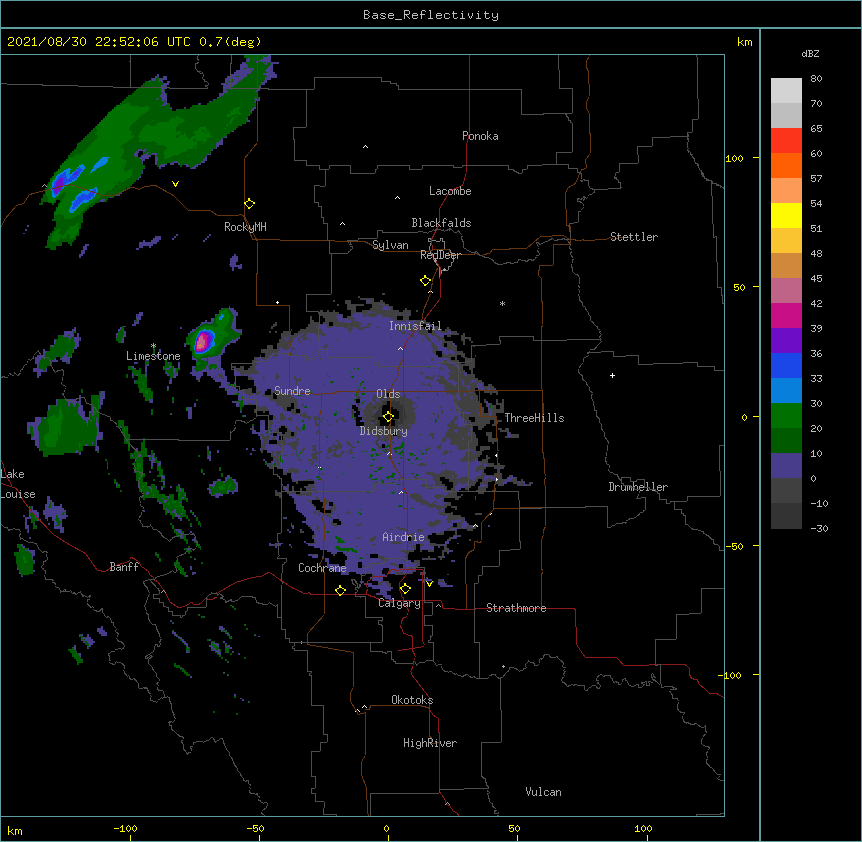Click the Sylvan label

[x=390, y=245]
